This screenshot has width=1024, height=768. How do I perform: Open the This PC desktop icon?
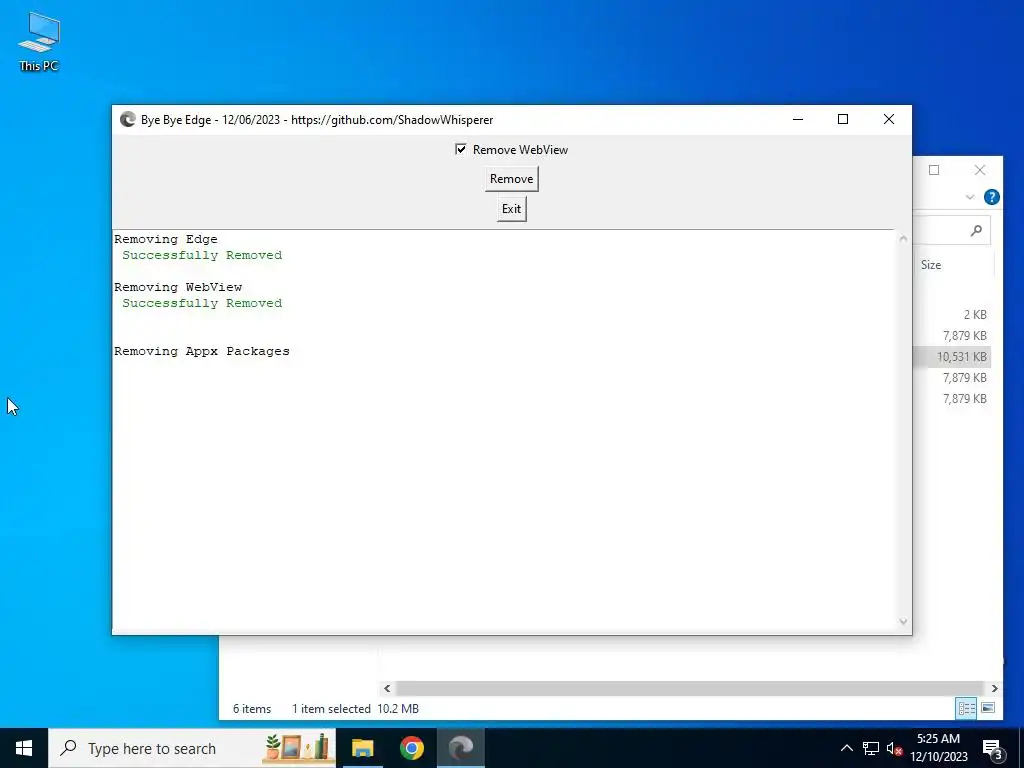[x=39, y=42]
